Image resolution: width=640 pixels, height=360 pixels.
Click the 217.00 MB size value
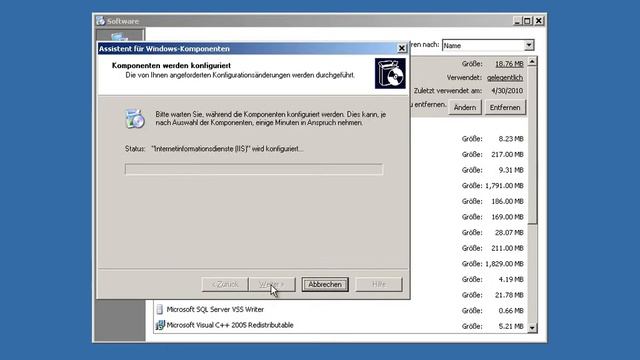507,154
